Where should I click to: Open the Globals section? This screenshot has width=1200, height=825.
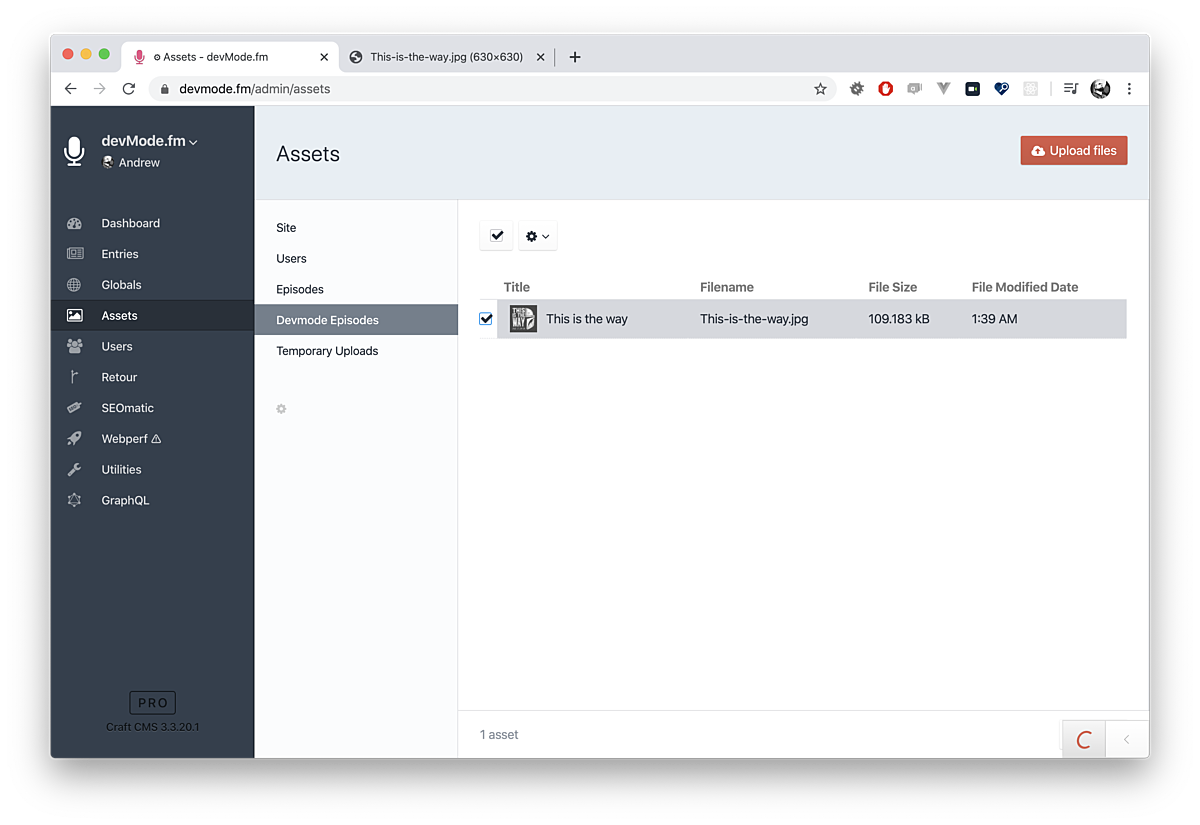(121, 285)
